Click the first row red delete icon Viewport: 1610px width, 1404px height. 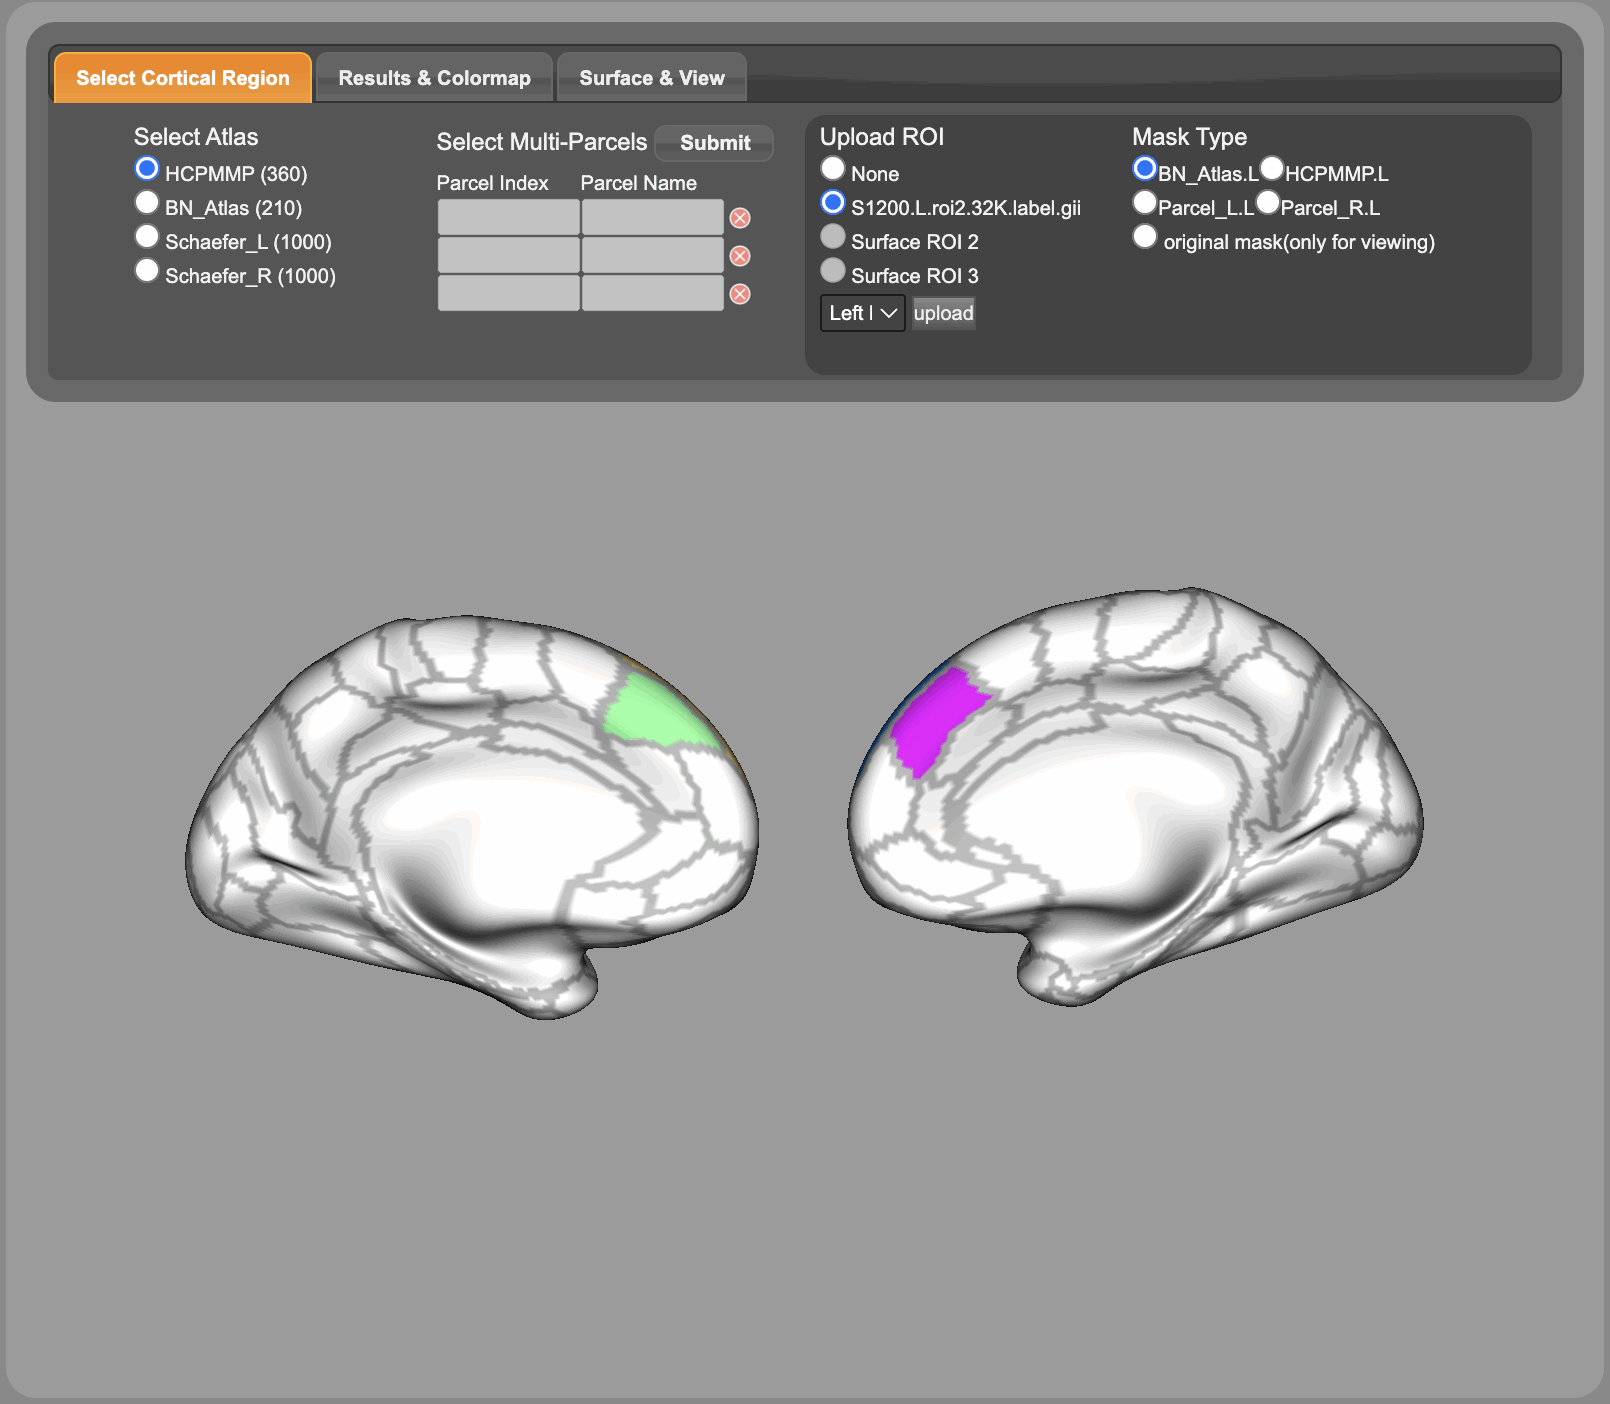pyautogui.click(x=740, y=218)
